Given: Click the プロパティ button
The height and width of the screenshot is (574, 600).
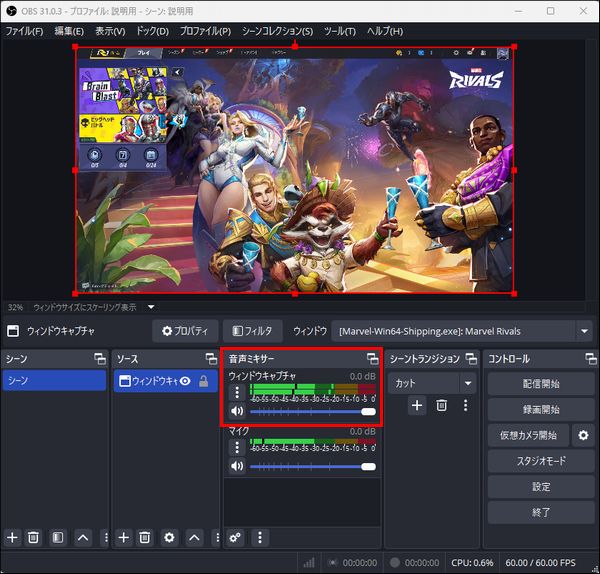Looking at the screenshot, I should pyautogui.click(x=185, y=331).
